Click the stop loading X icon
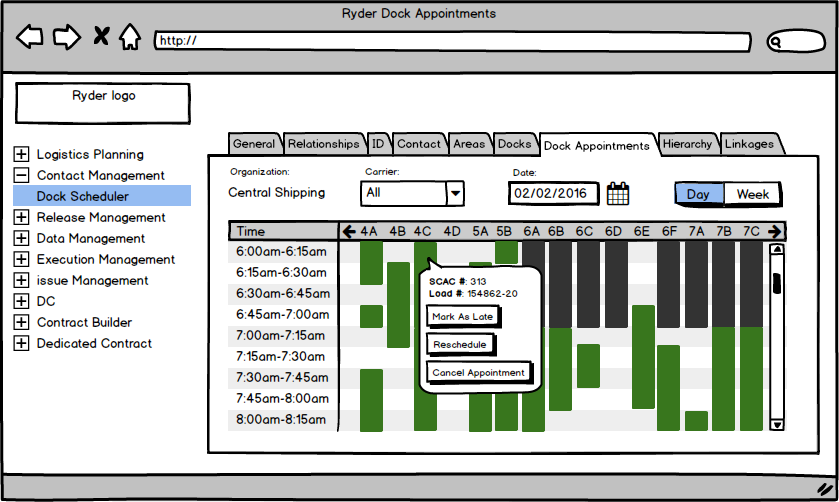 (101, 38)
